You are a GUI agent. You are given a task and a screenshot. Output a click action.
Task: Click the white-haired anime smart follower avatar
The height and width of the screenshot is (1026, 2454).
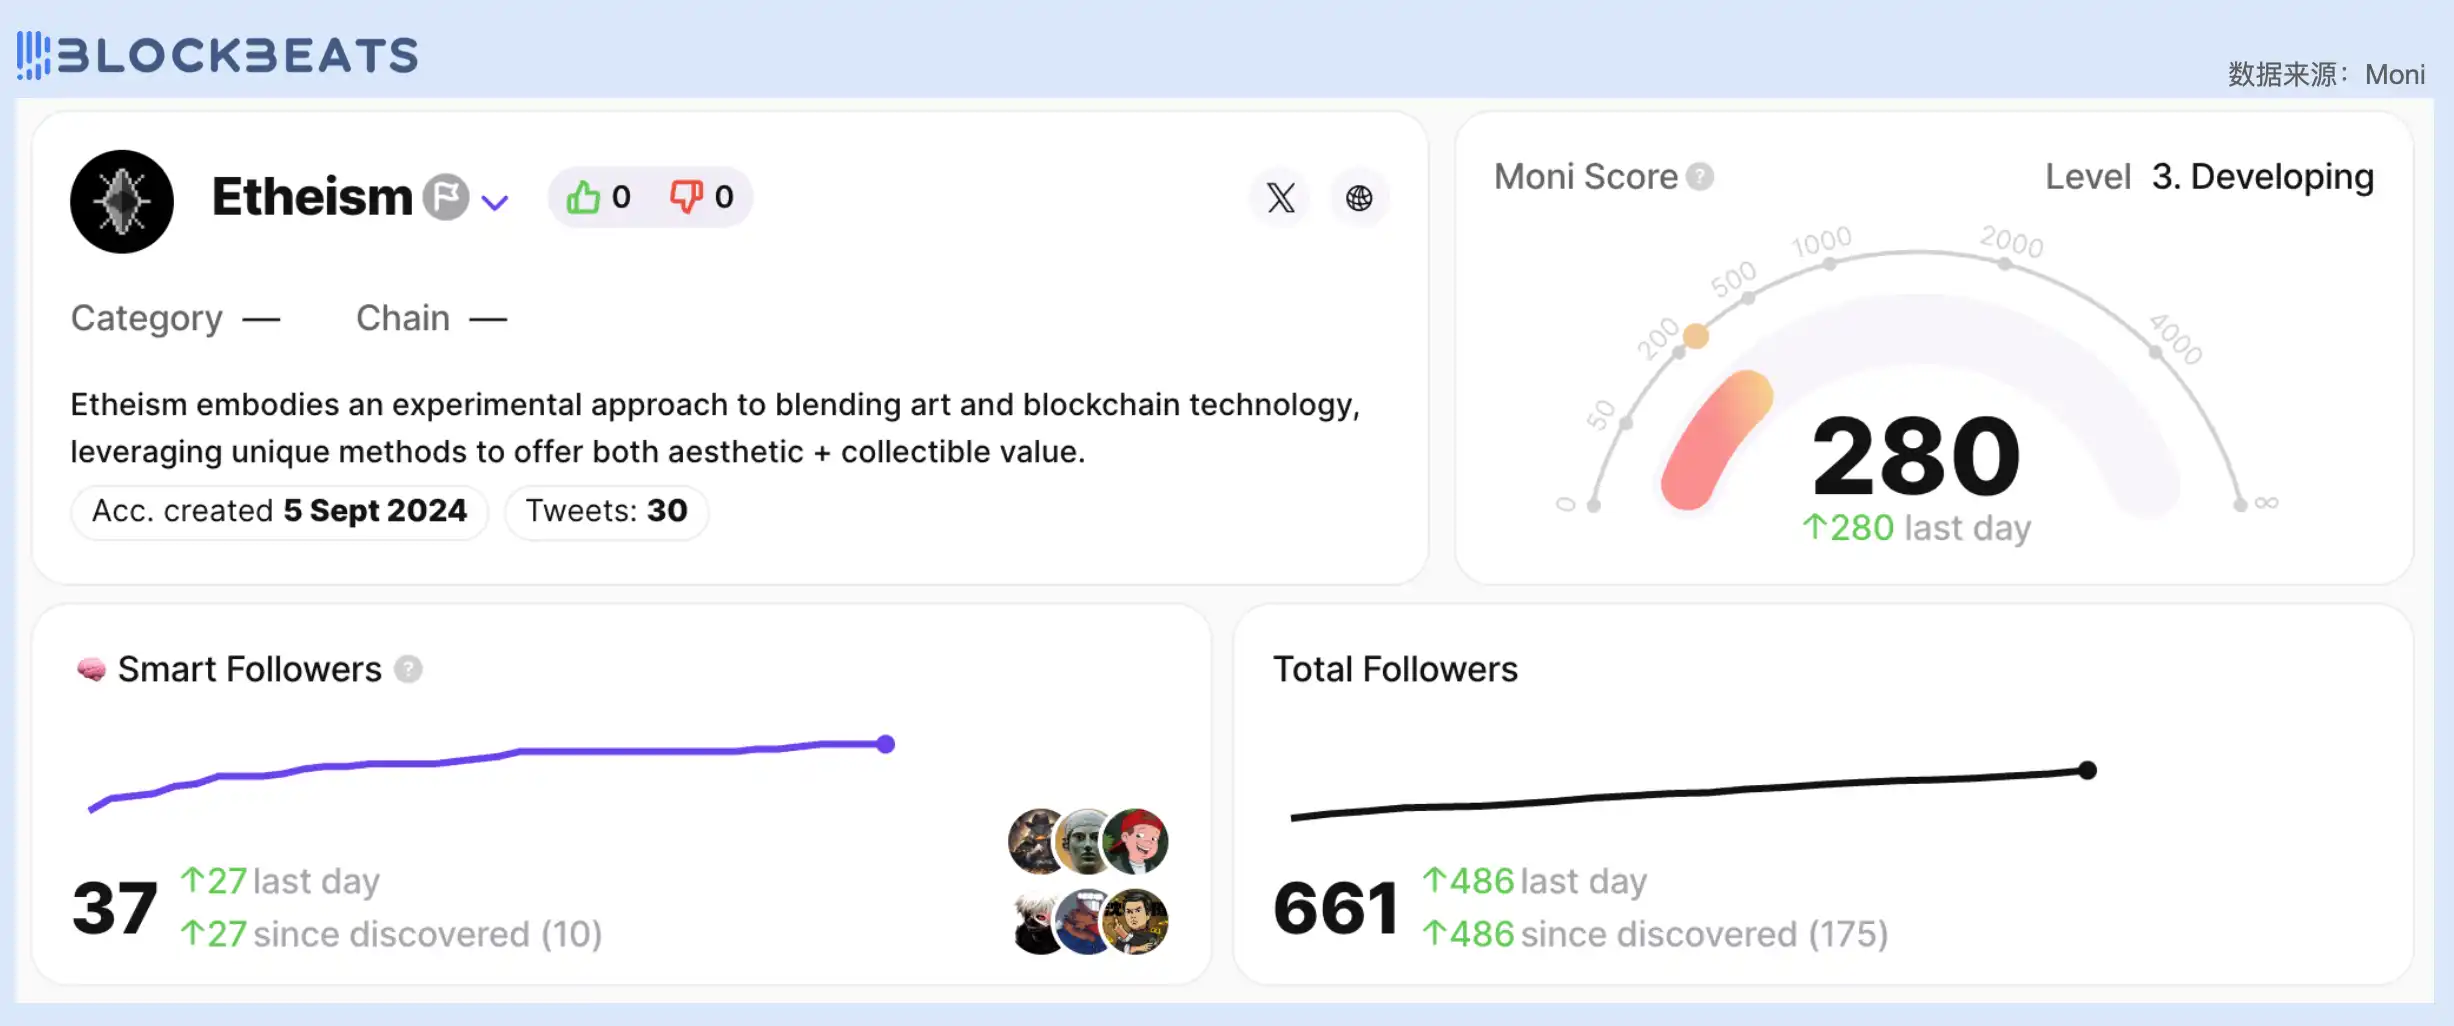click(x=1036, y=922)
